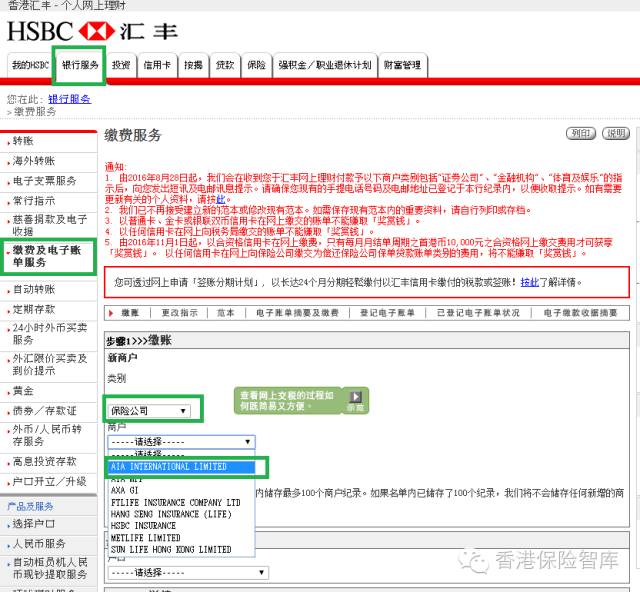Select the 已登记电子账单状况 sub-tab
This screenshot has width=640, height=592.
point(478,313)
